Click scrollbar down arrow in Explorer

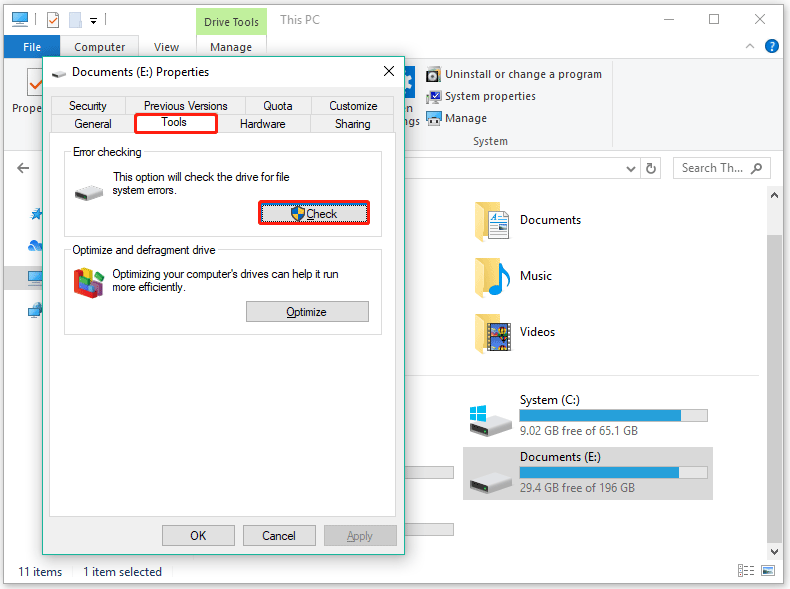click(774, 552)
